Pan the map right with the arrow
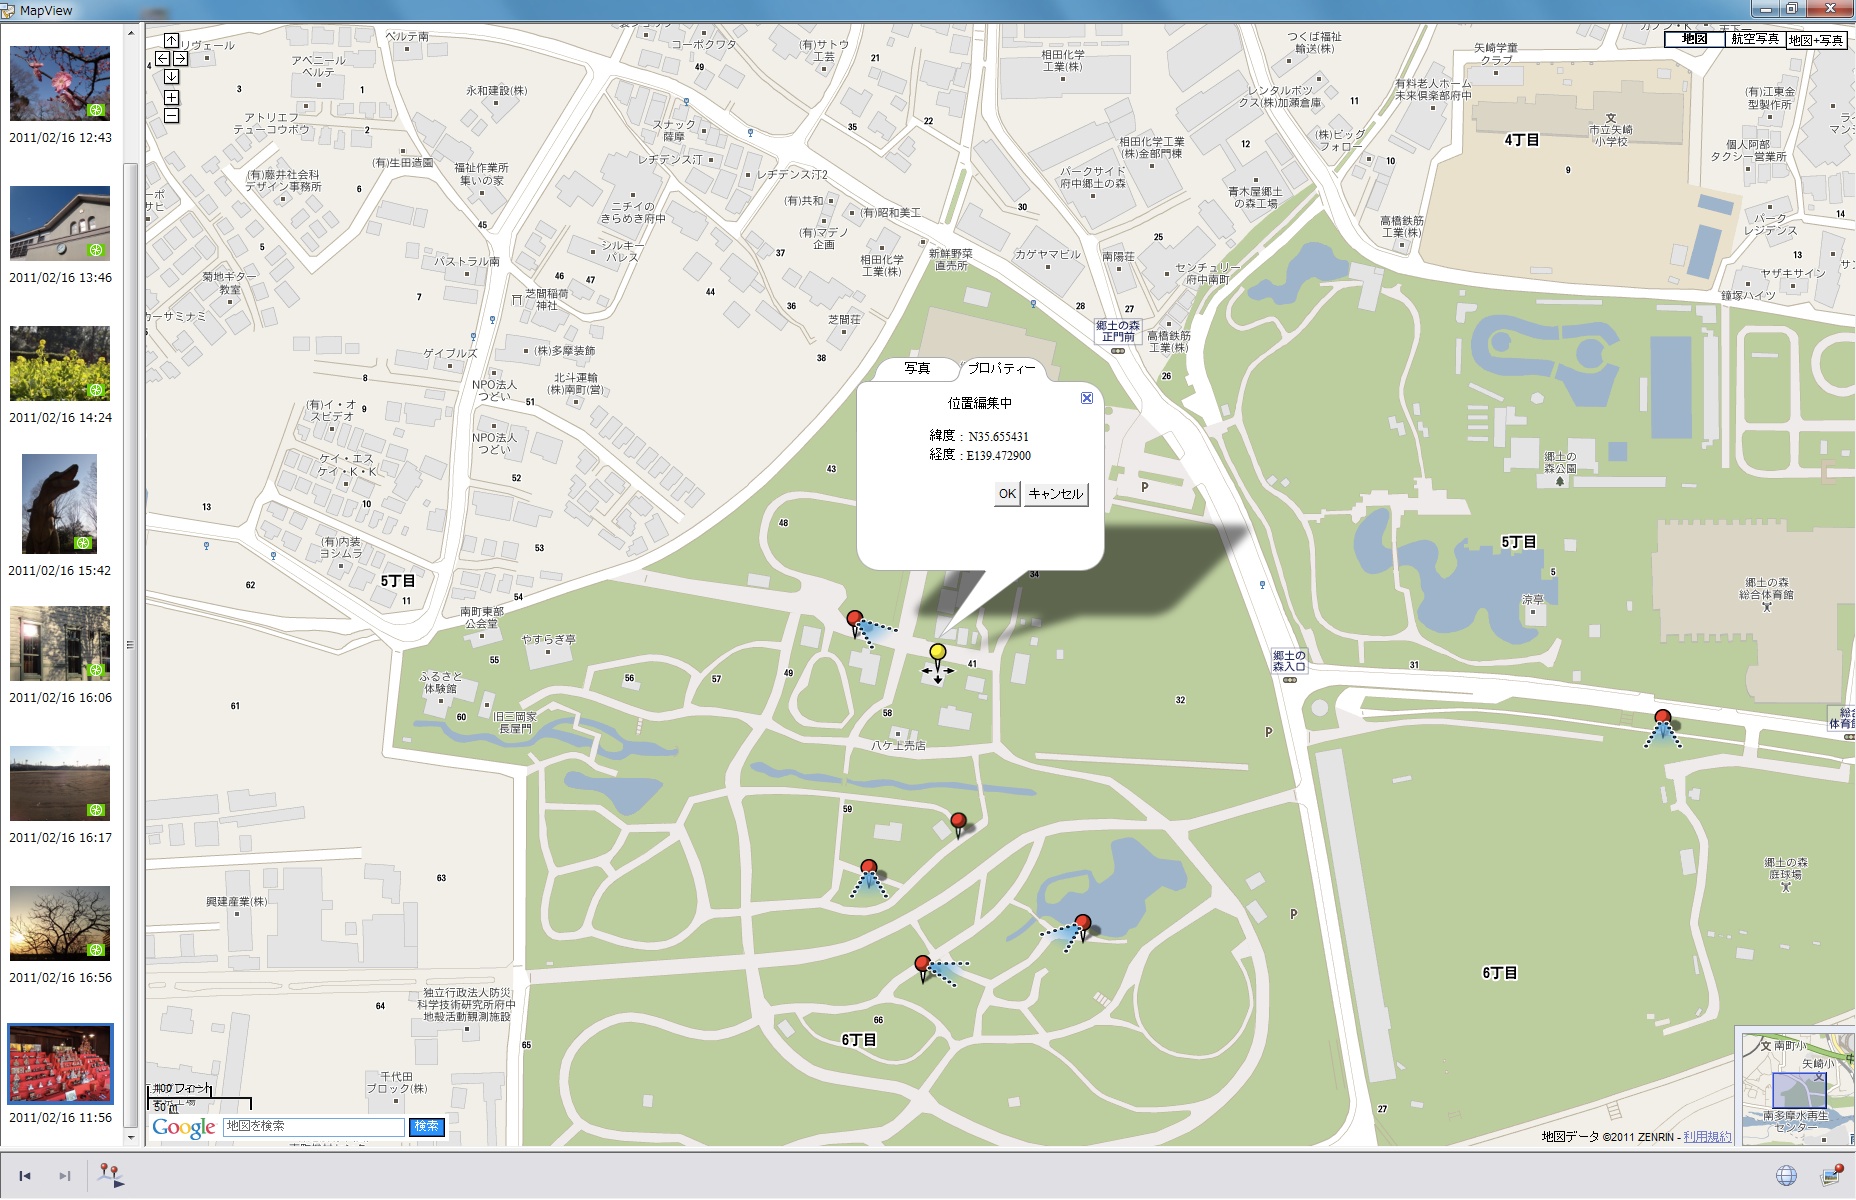This screenshot has width=1856, height=1200. click(180, 59)
